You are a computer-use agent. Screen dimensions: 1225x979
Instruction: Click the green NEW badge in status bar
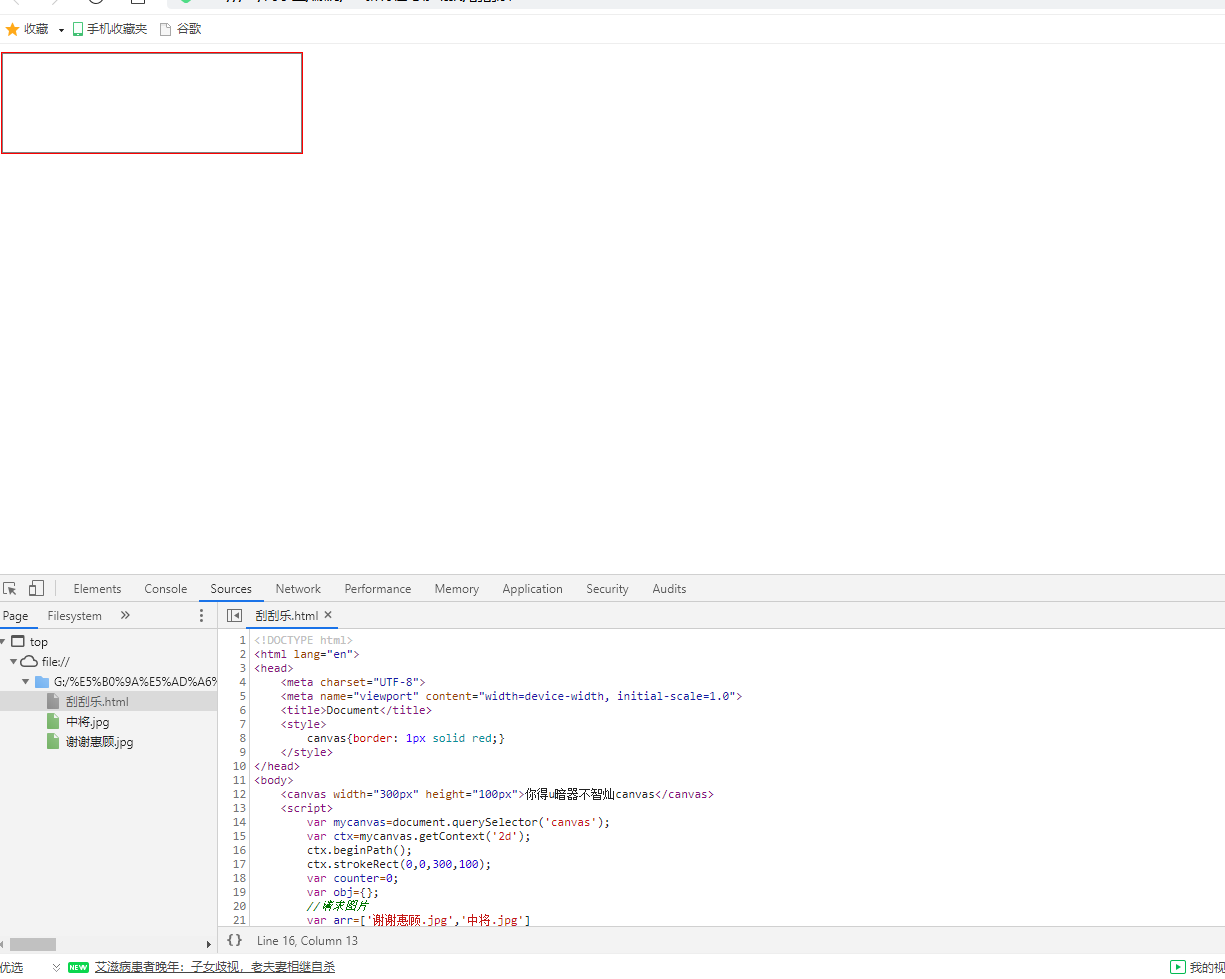coord(79,967)
